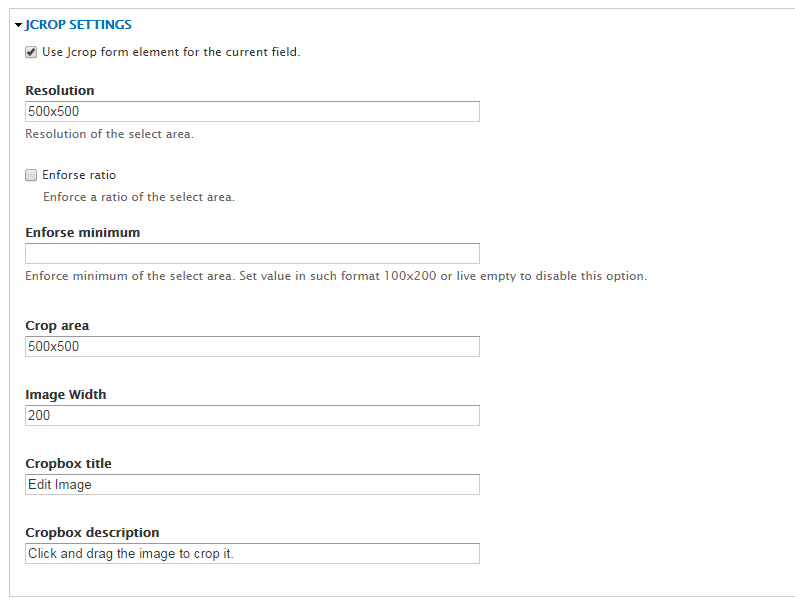
Task: Enable the Enforse ratio checkbox
Action: (31, 175)
